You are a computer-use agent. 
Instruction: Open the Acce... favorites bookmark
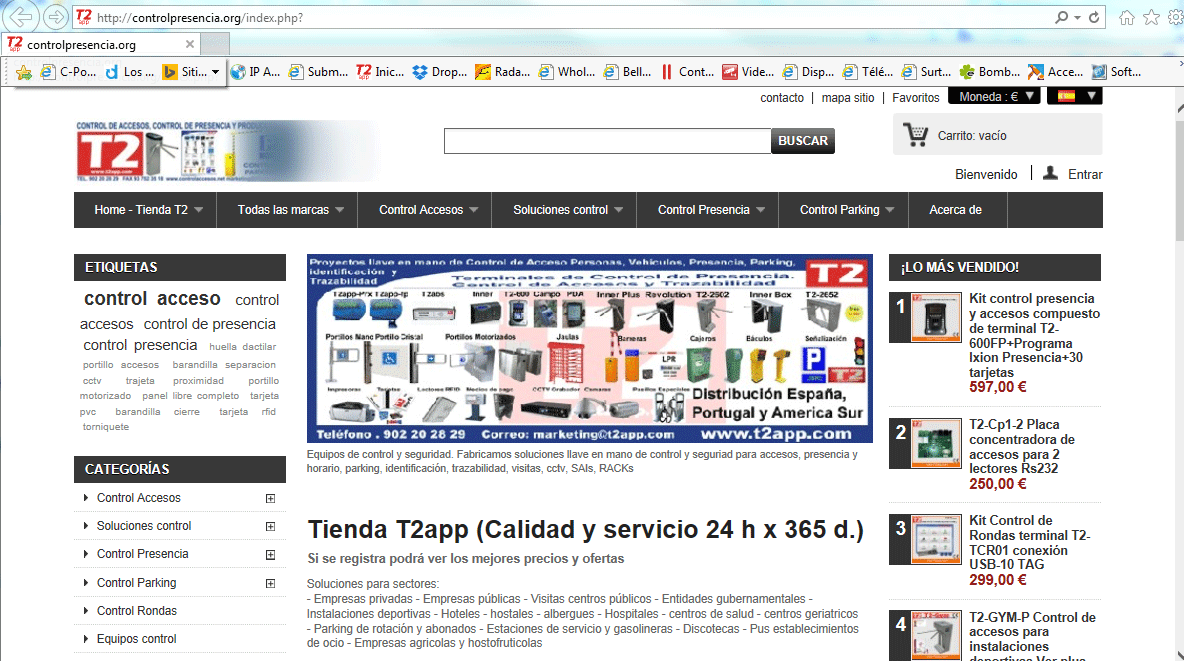(x=1056, y=72)
